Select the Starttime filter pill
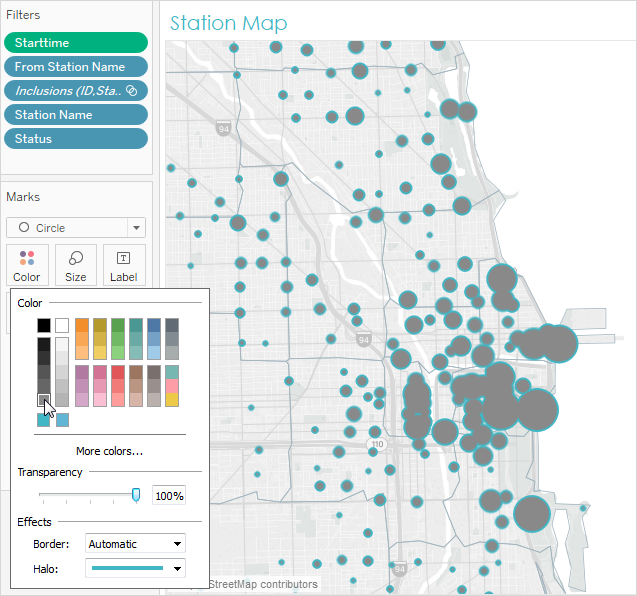This screenshot has height=596, width=637. coord(76,43)
